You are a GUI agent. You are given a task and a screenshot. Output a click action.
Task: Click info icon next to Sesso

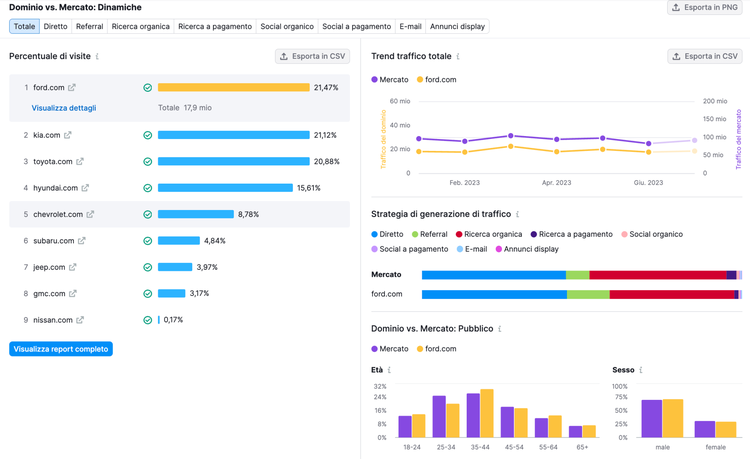(x=640, y=370)
